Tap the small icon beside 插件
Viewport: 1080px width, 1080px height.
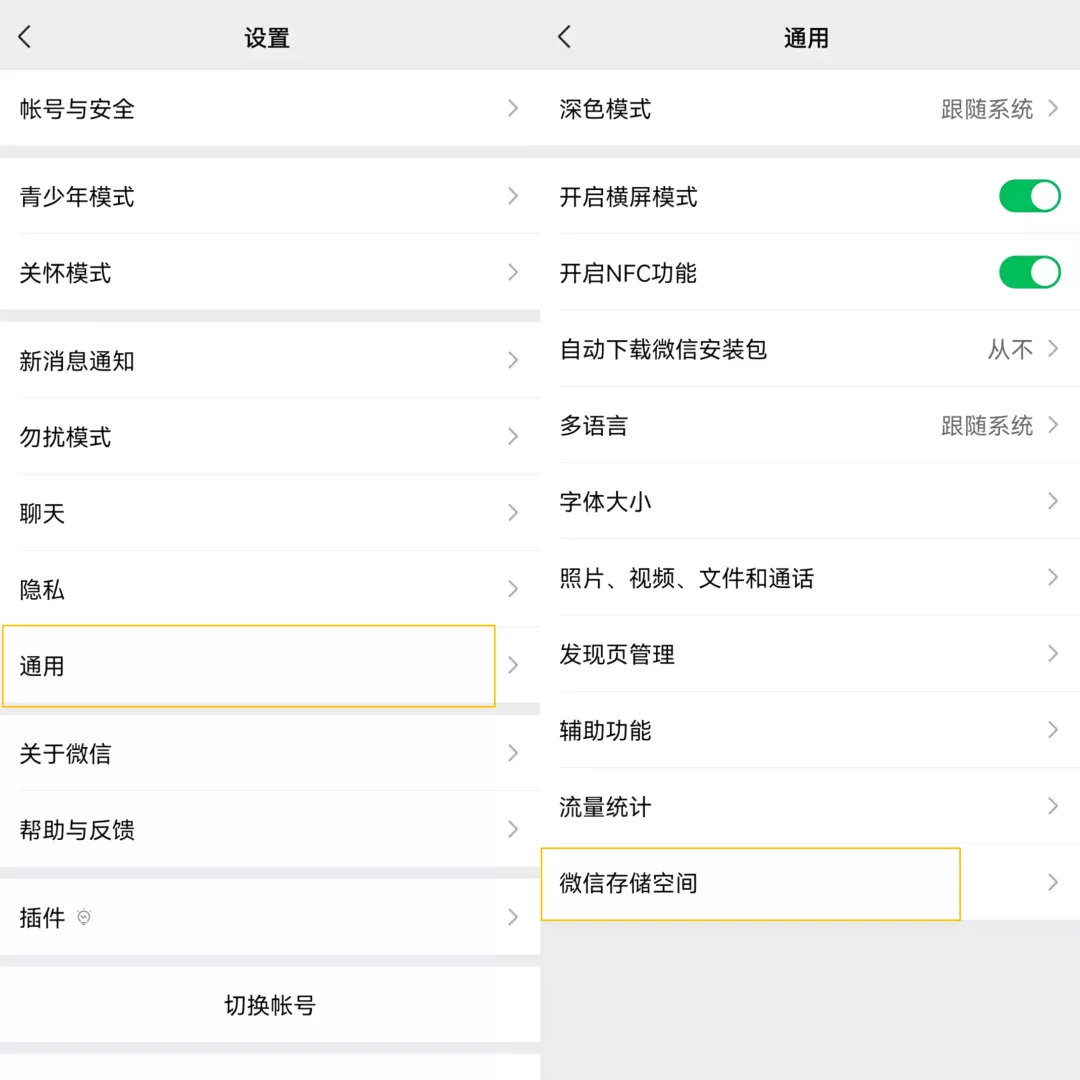click(84, 917)
